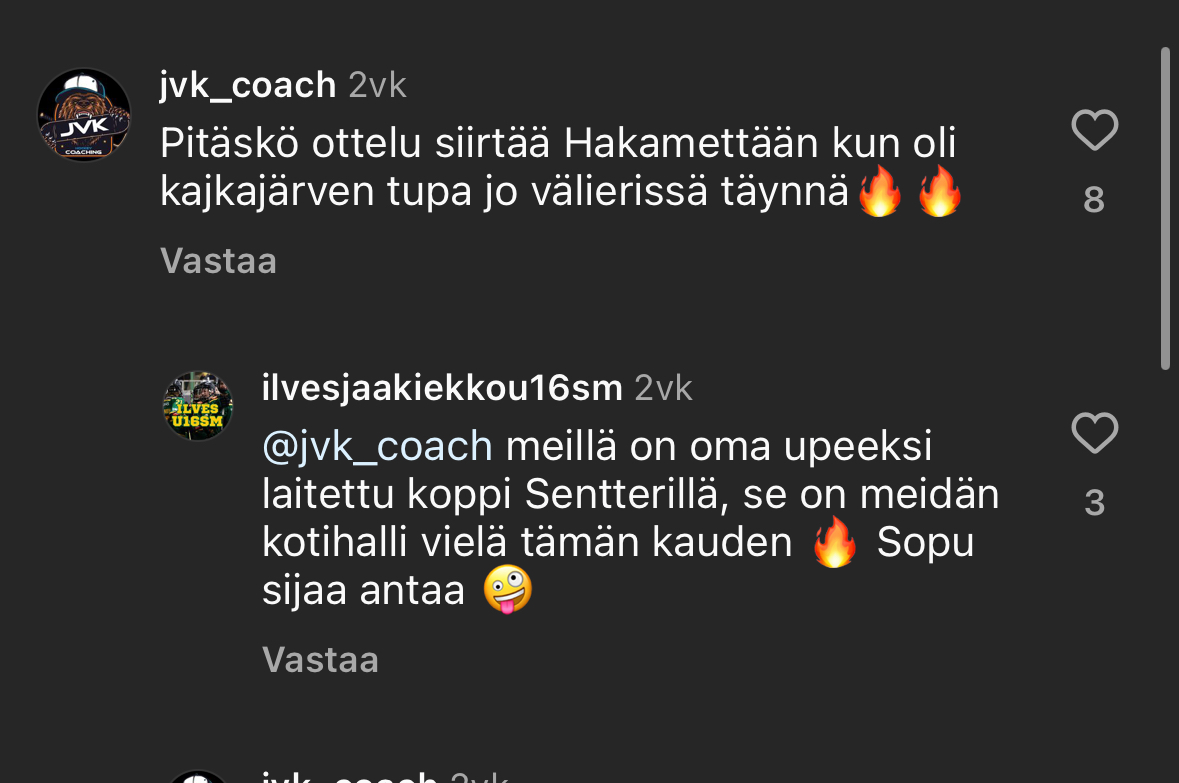Viewport: 1179px width, 783px height.
Task: Like the jvk_coach comment about Hakametsä
Action: (1094, 131)
